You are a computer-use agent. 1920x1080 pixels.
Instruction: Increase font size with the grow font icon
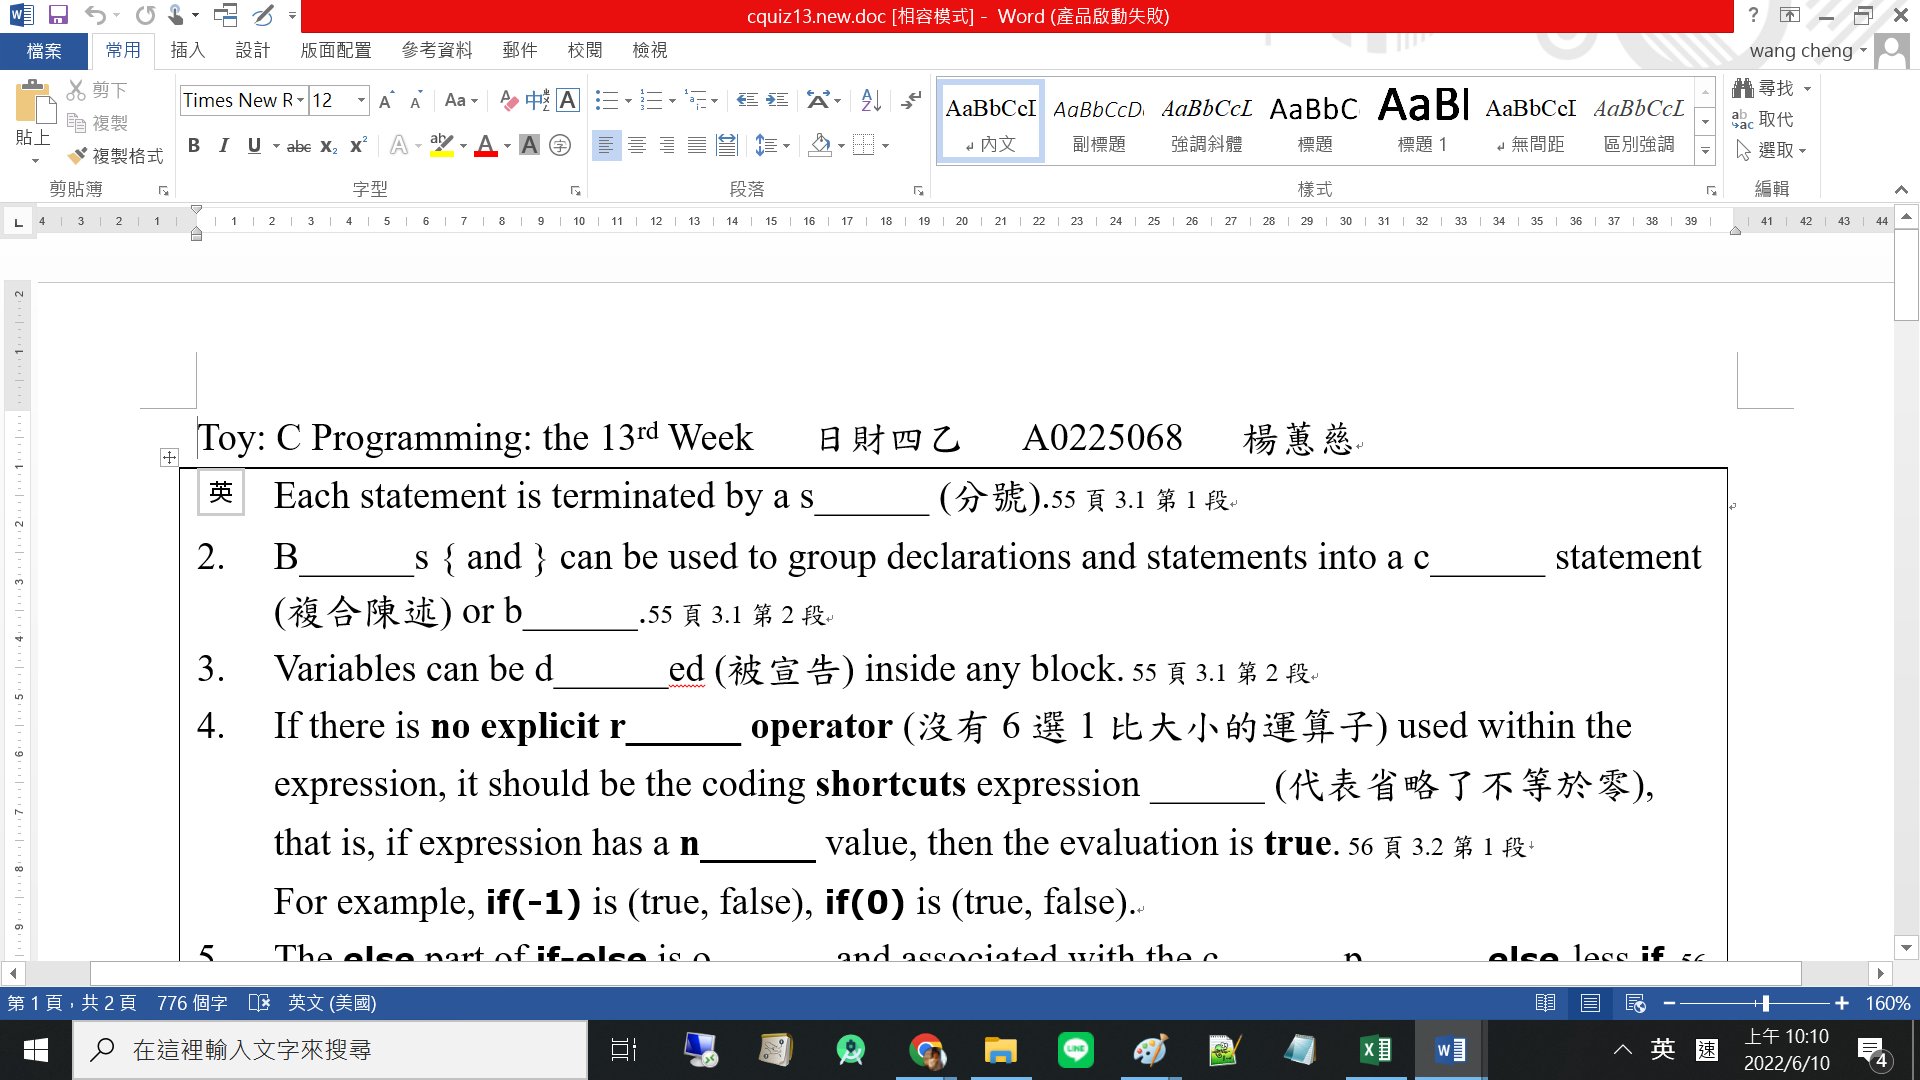[386, 100]
